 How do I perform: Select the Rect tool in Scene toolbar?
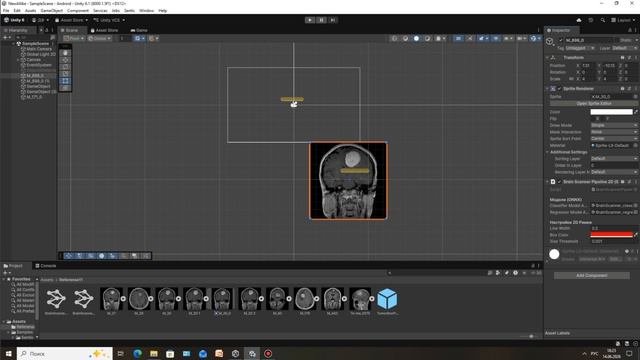click(65, 81)
